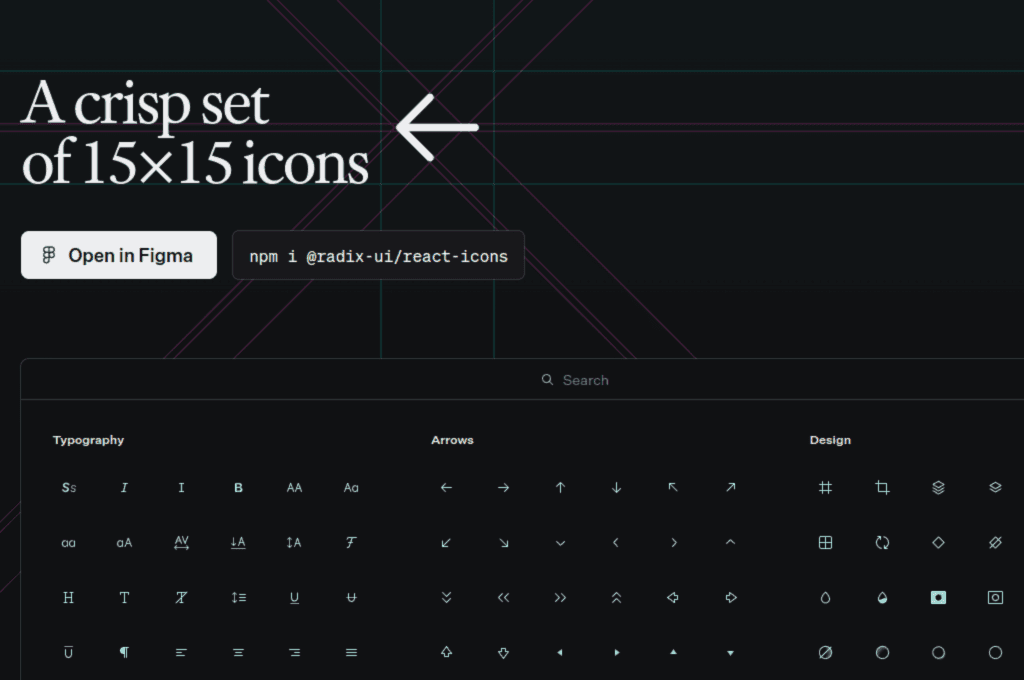Choose the align baseline icon with underlined A
Viewport: 1024px width, 680px height.
(x=238, y=543)
